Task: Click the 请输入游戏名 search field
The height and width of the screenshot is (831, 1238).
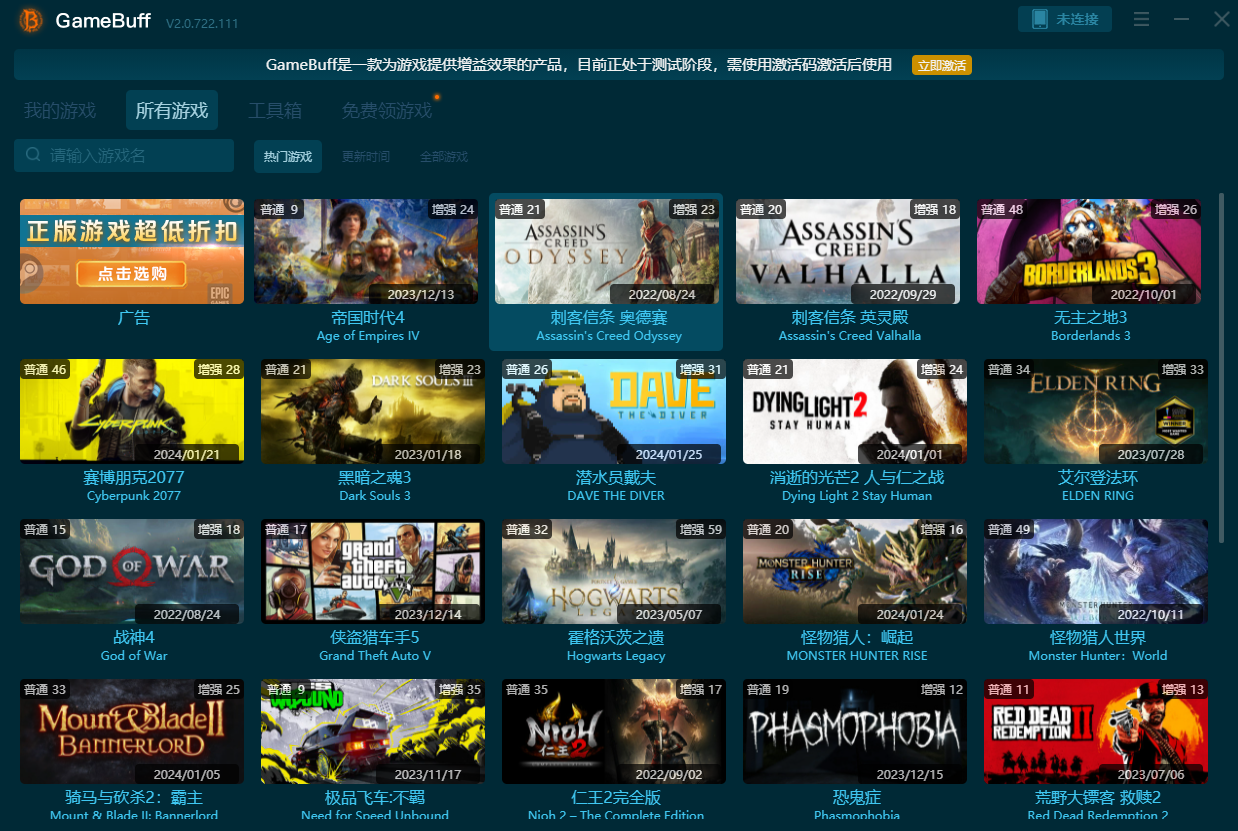Action: coord(124,155)
